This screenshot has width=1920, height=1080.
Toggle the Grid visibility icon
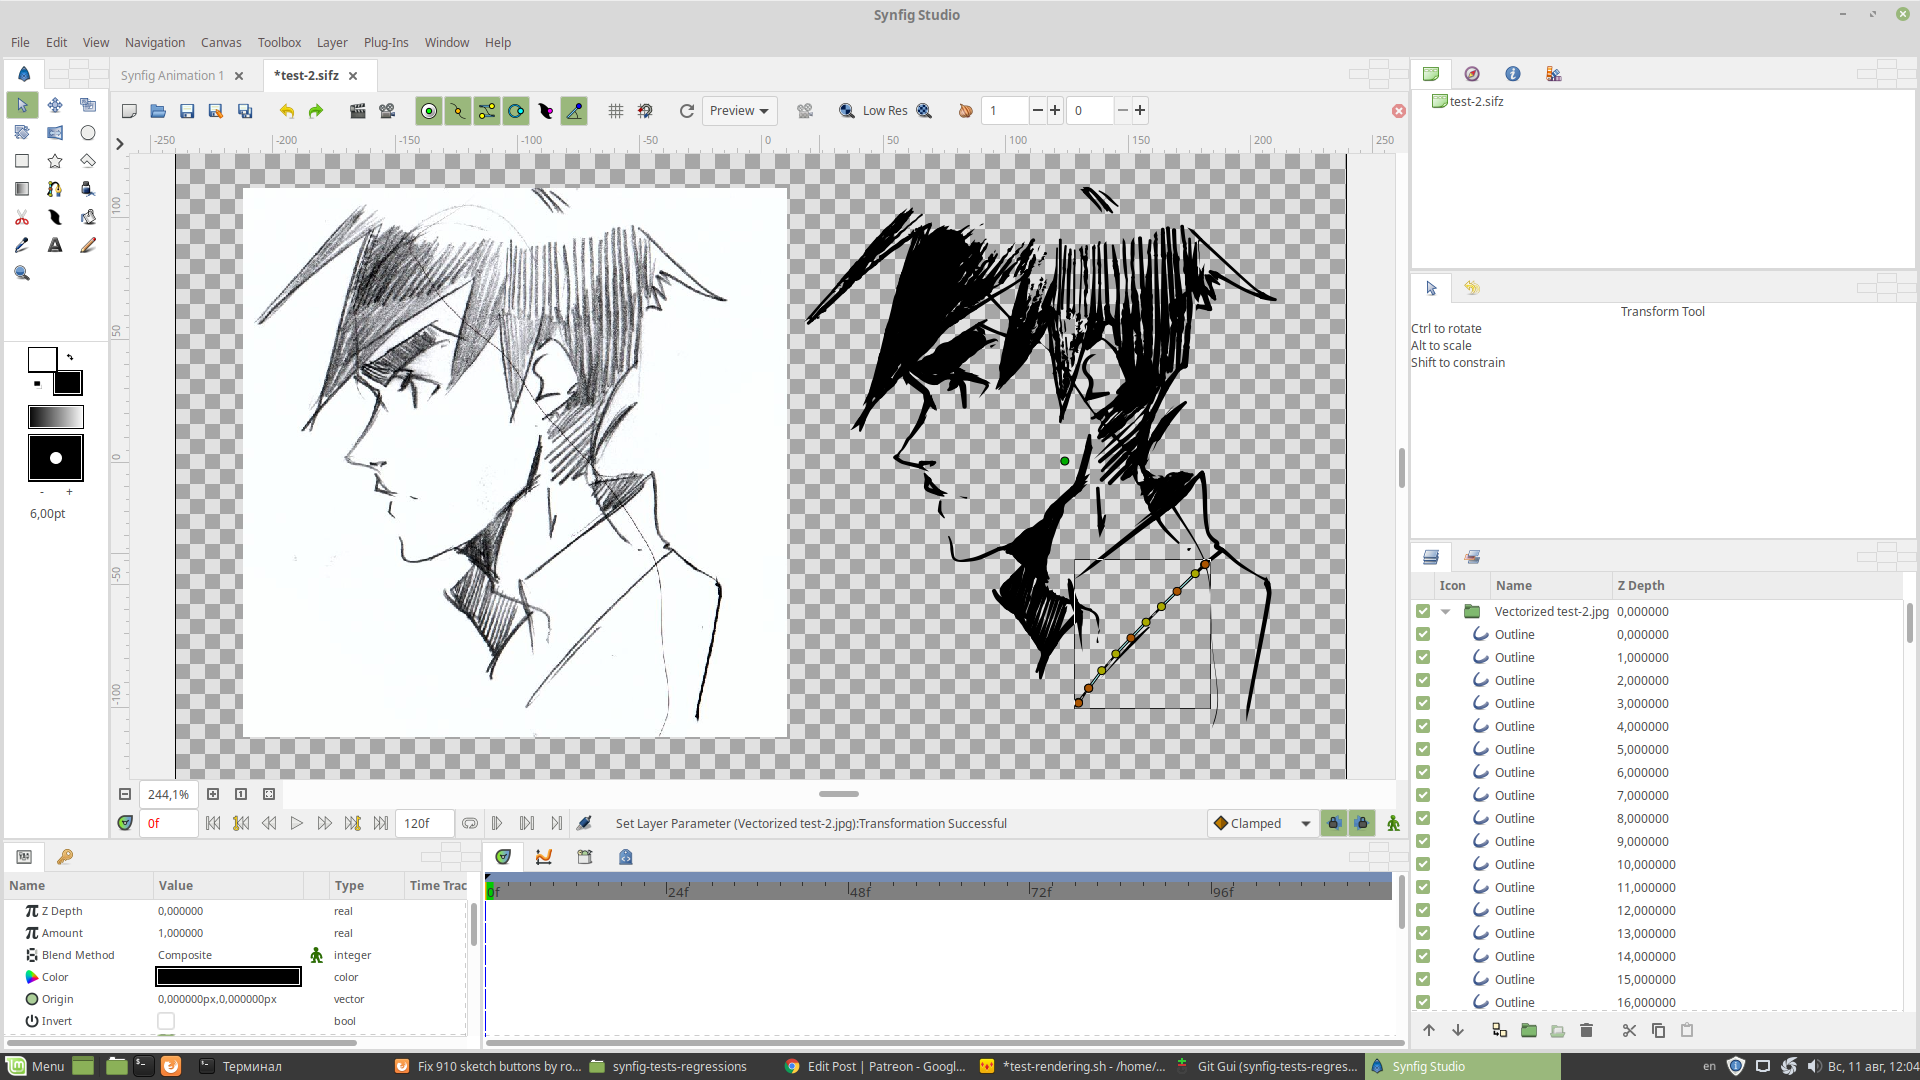pos(615,111)
